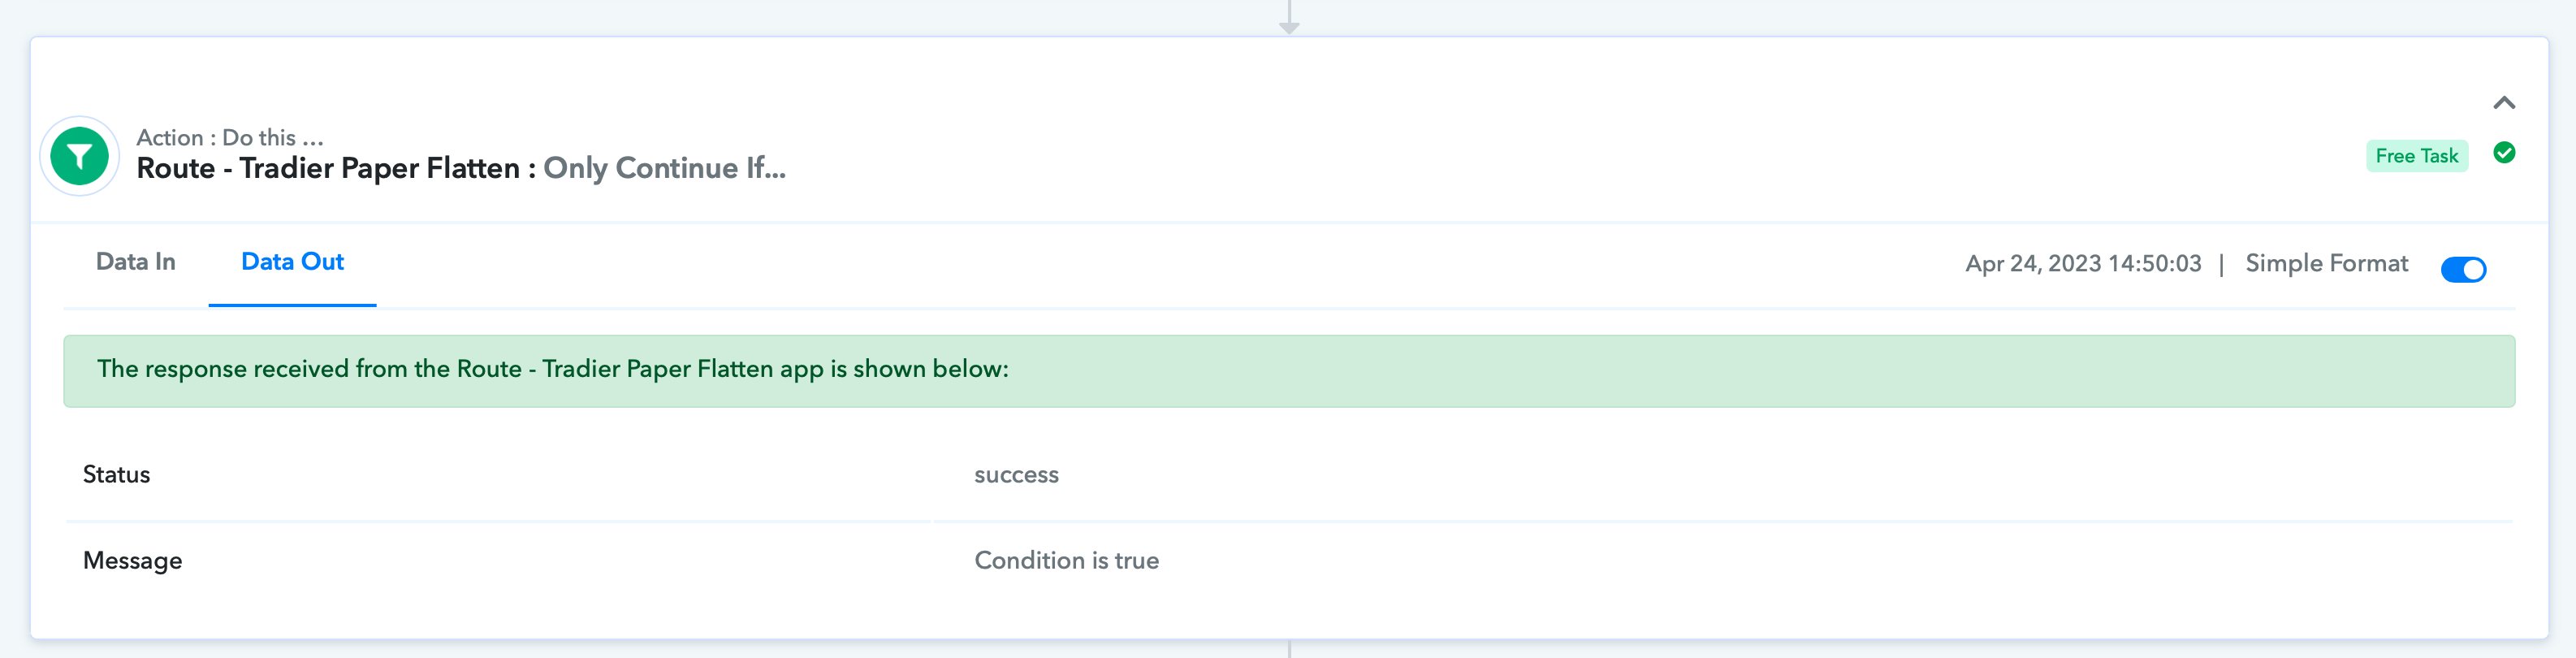
Task: Collapse the step with the chevron up
Action: tap(2504, 103)
